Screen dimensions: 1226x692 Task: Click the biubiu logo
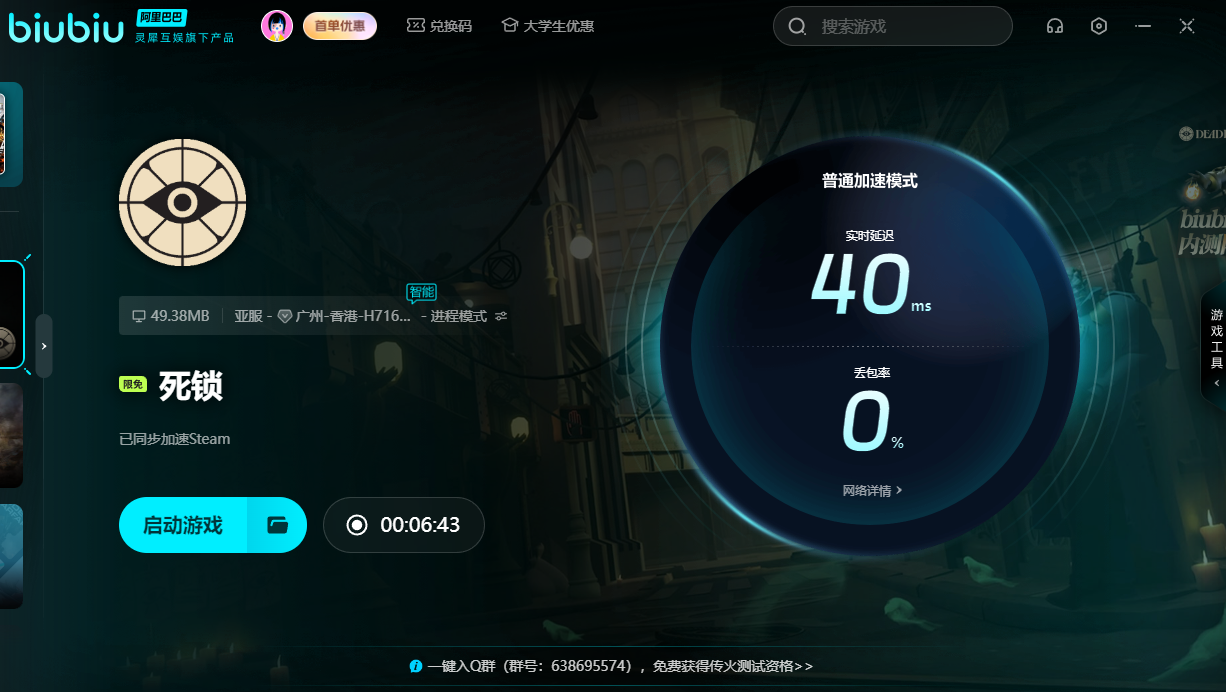[66, 26]
